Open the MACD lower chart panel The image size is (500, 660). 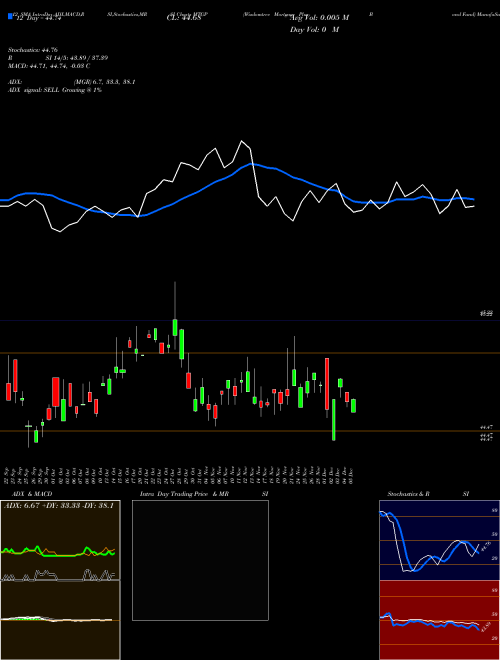click(60, 620)
